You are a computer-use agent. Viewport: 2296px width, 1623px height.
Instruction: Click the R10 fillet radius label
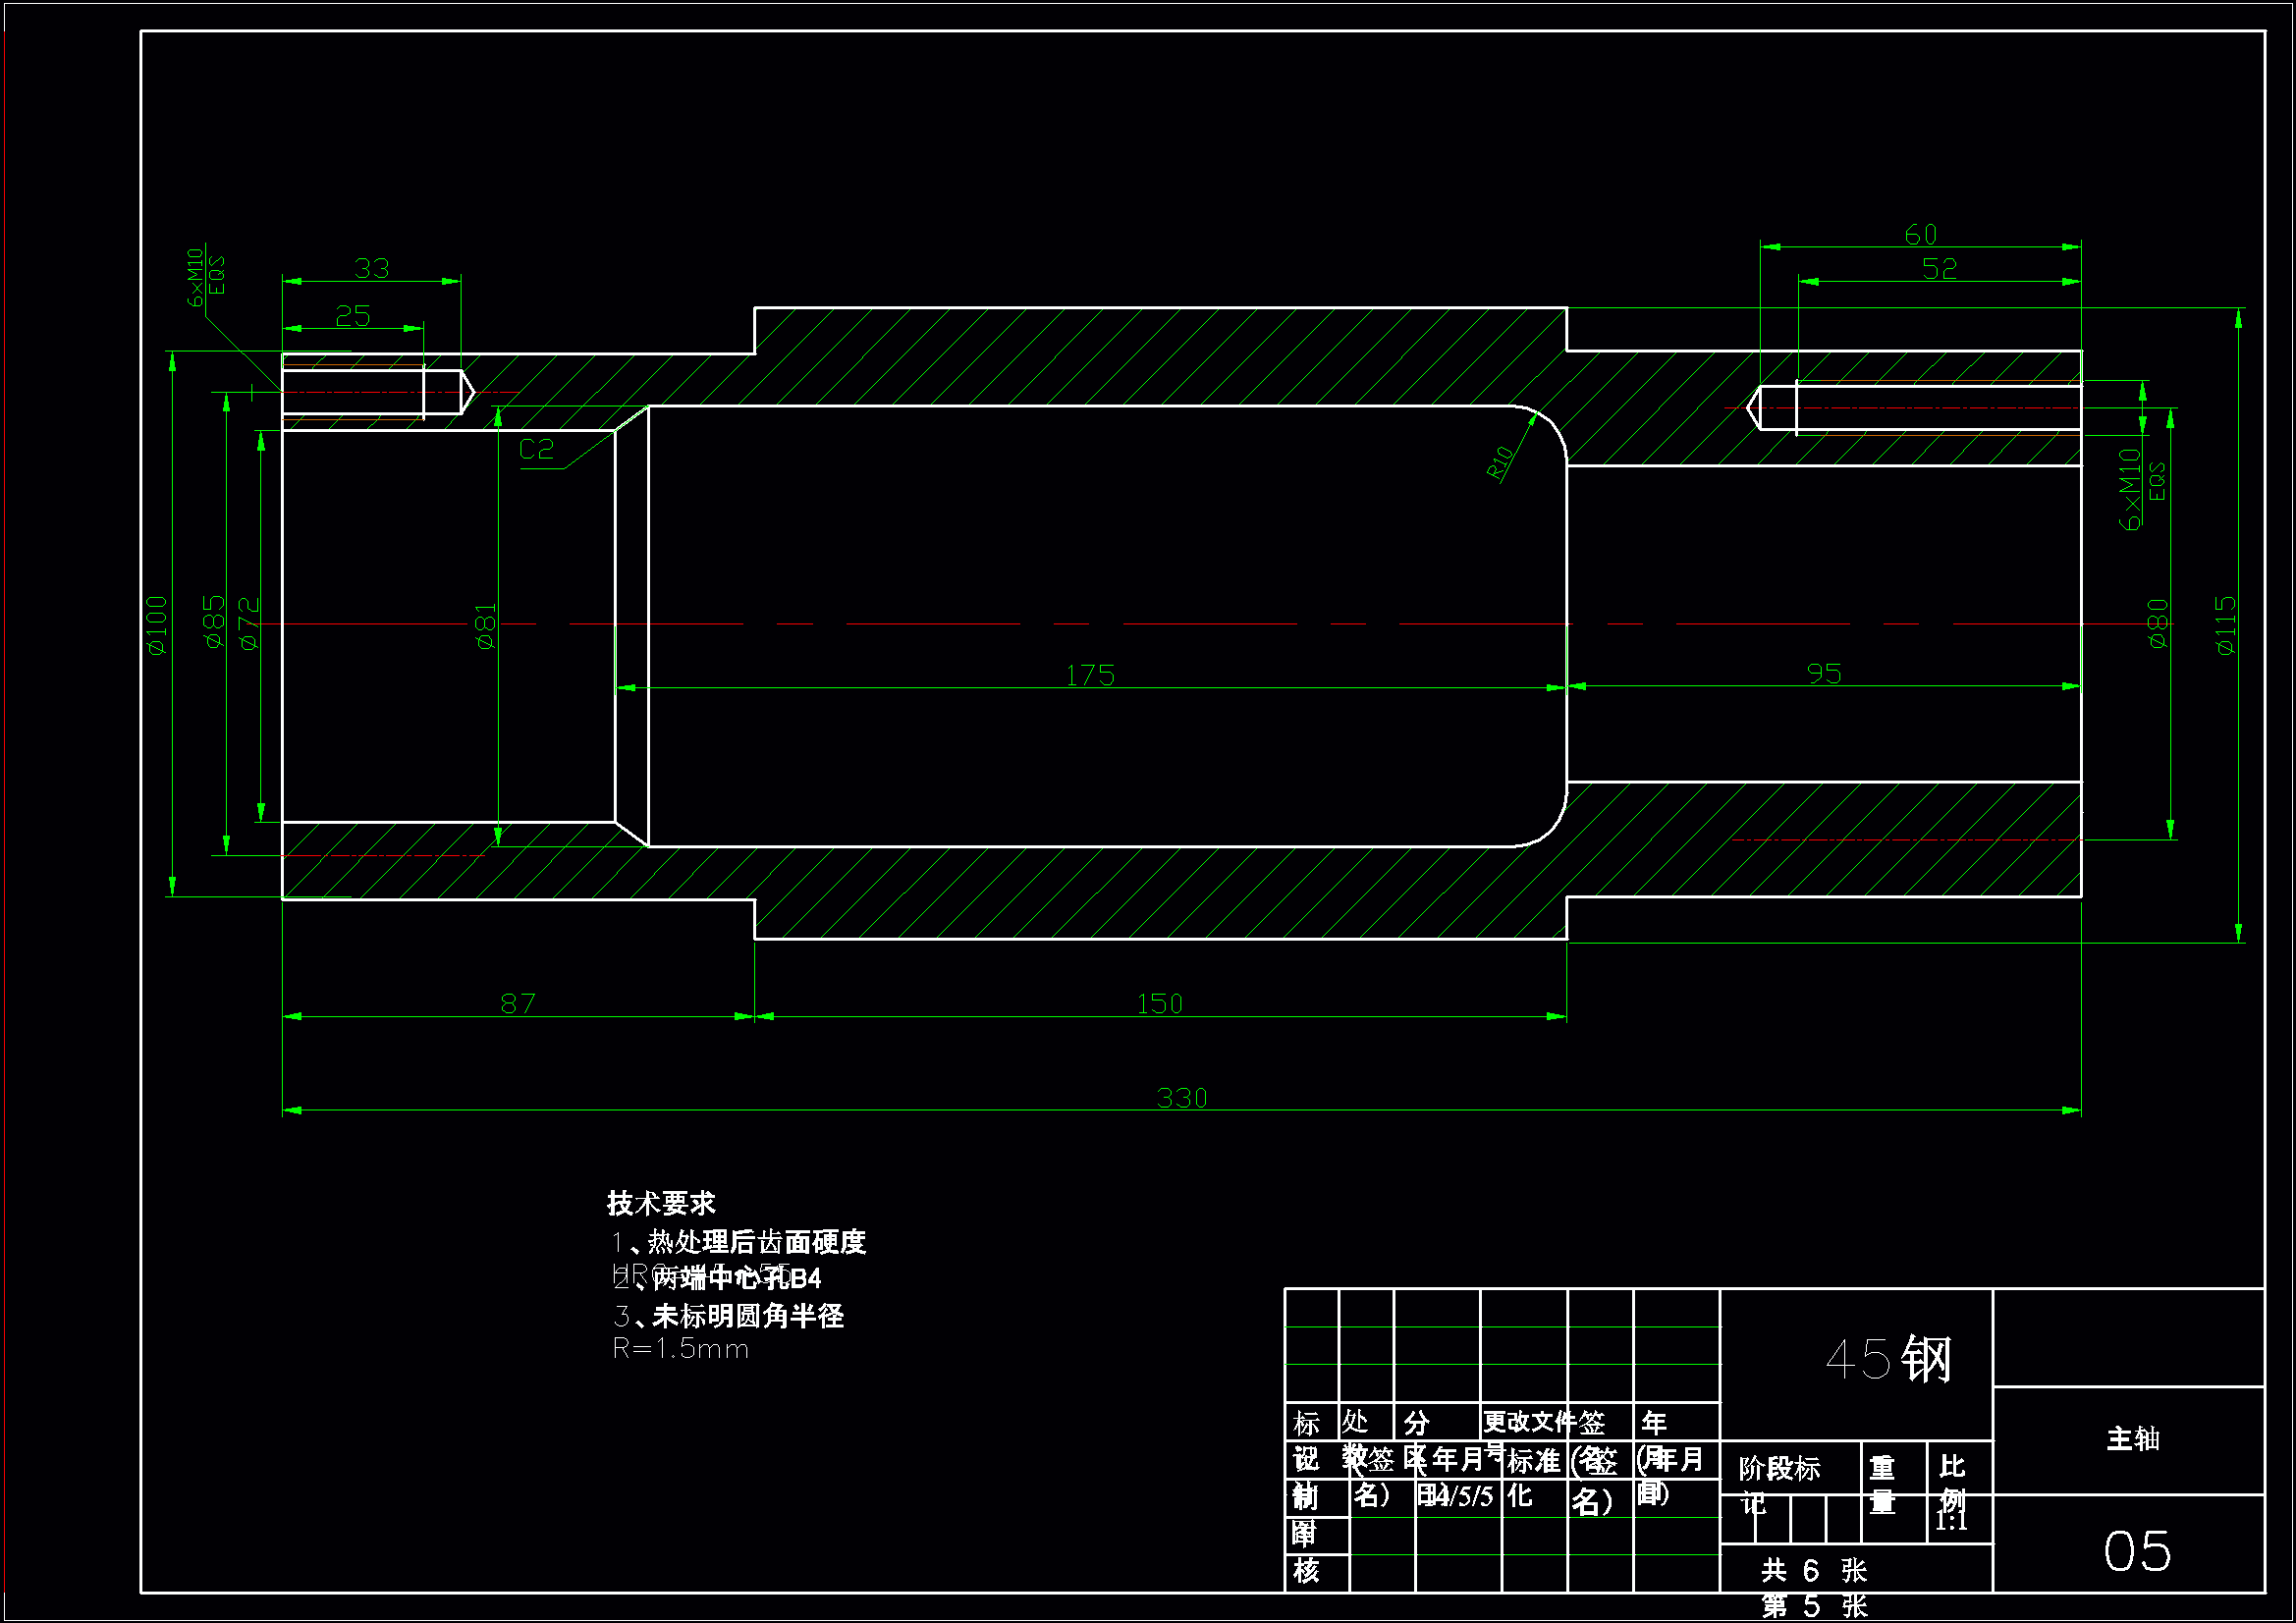(x=1499, y=462)
